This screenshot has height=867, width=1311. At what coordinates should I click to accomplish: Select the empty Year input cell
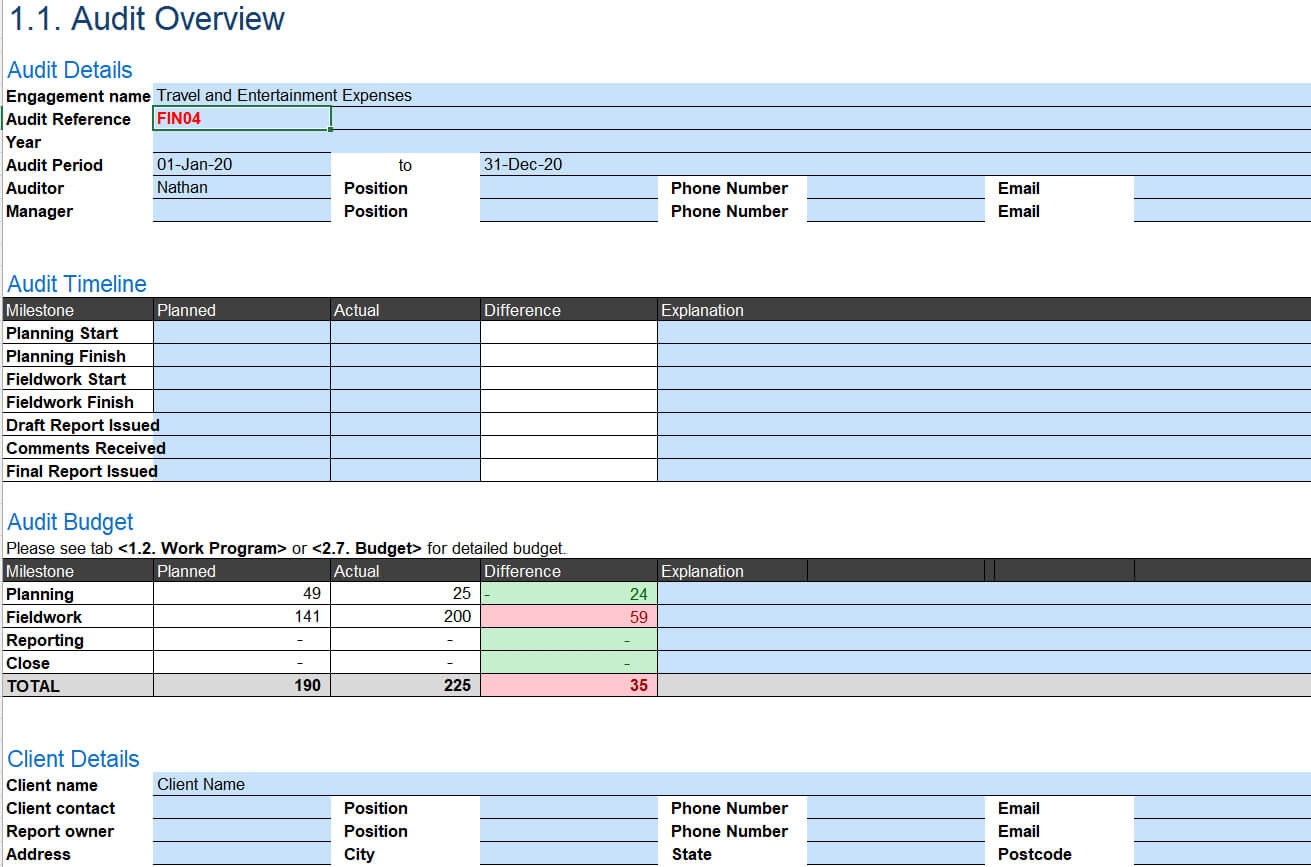[732, 142]
